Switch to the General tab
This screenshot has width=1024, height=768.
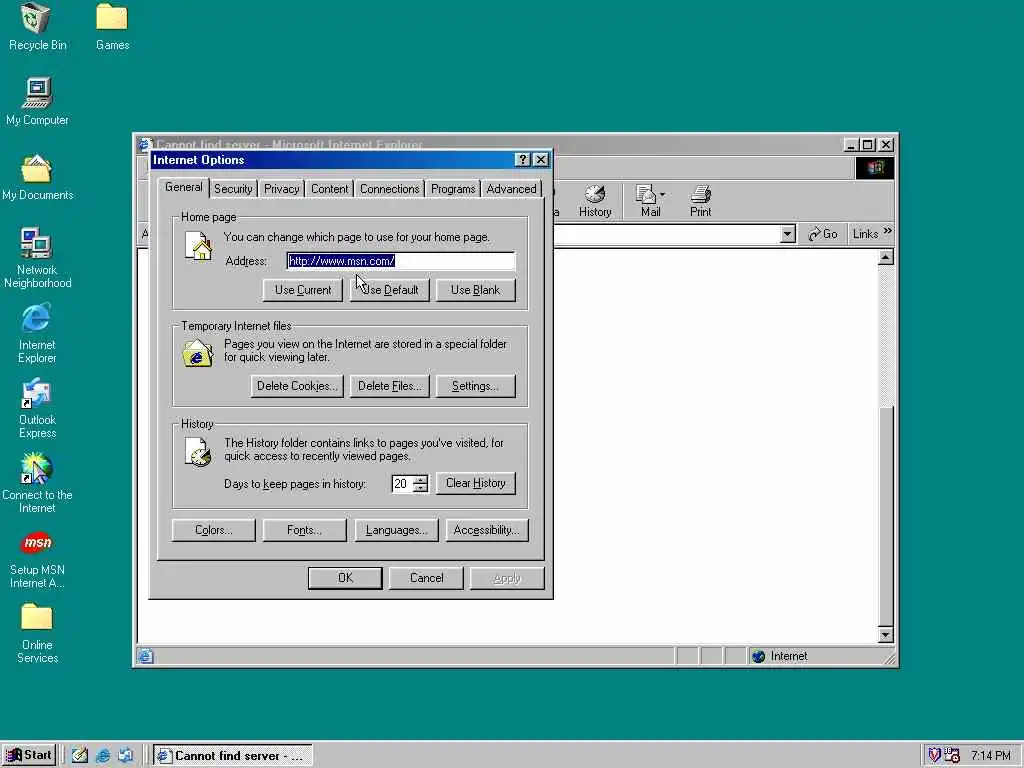click(184, 187)
